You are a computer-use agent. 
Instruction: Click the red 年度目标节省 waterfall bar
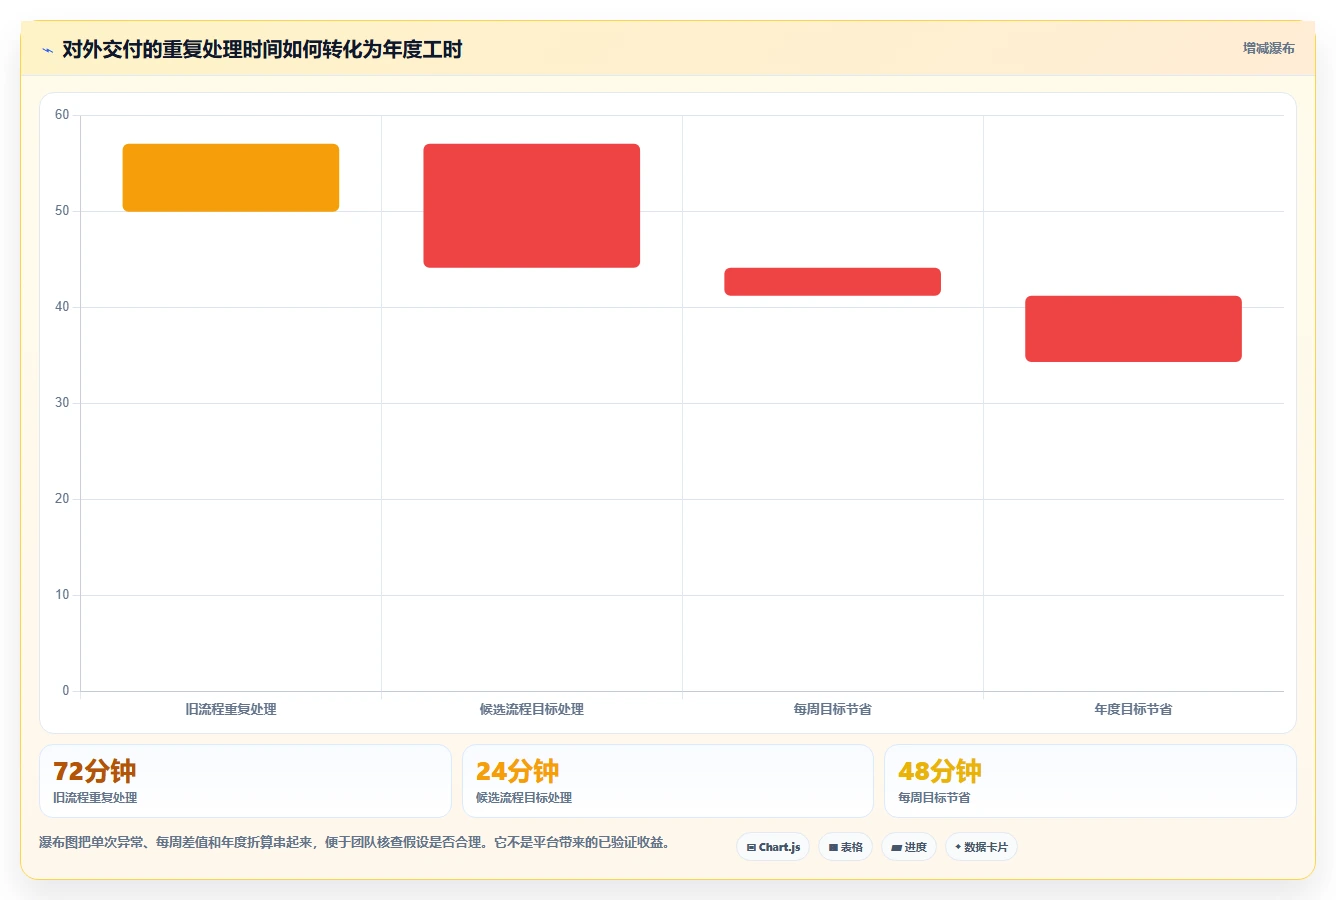point(1133,329)
